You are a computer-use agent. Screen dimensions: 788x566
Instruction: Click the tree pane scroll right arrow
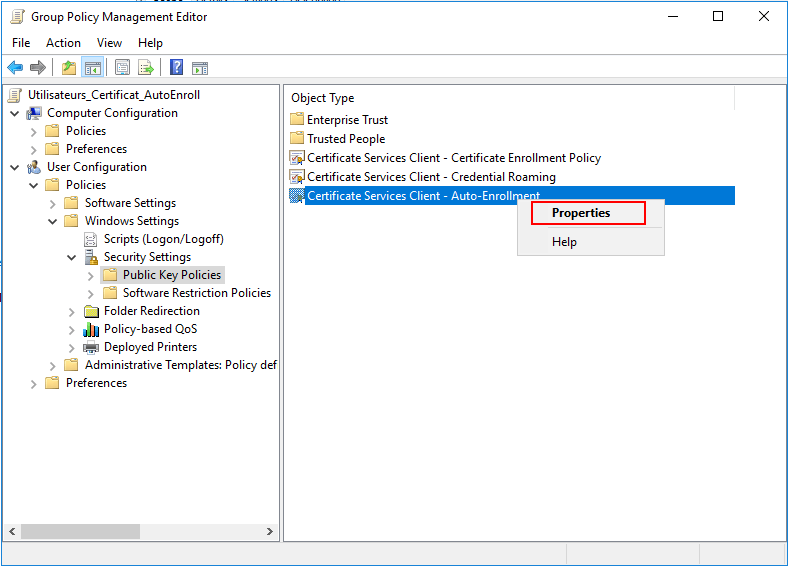(x=269, y=531)
